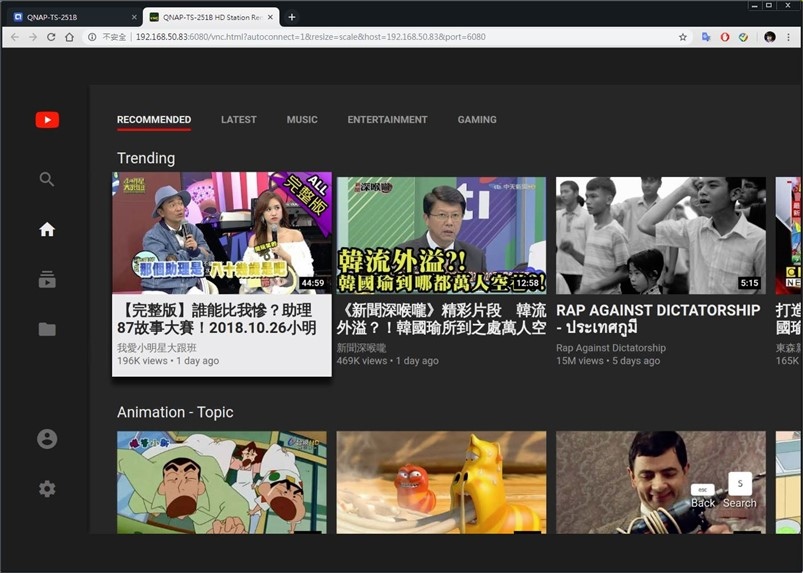This screenshot has height=573, width=803.
Task: Click the Google Translate extension icon
Action: pos(706,37)
